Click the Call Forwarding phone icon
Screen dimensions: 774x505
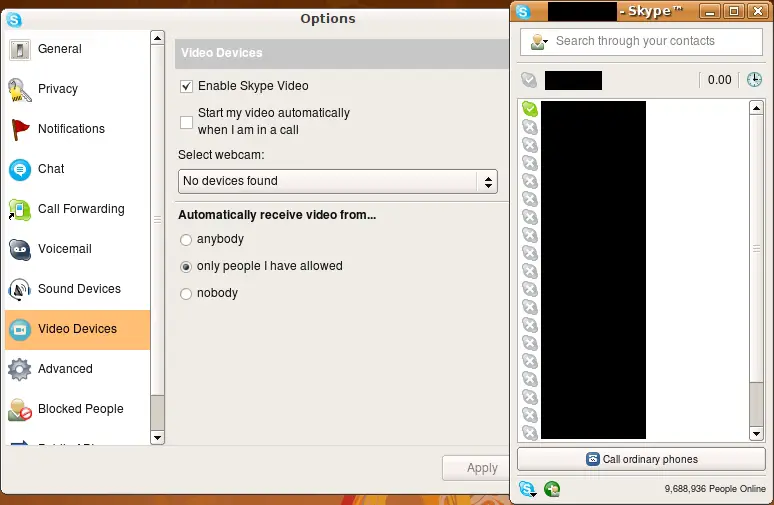(20, 210)
